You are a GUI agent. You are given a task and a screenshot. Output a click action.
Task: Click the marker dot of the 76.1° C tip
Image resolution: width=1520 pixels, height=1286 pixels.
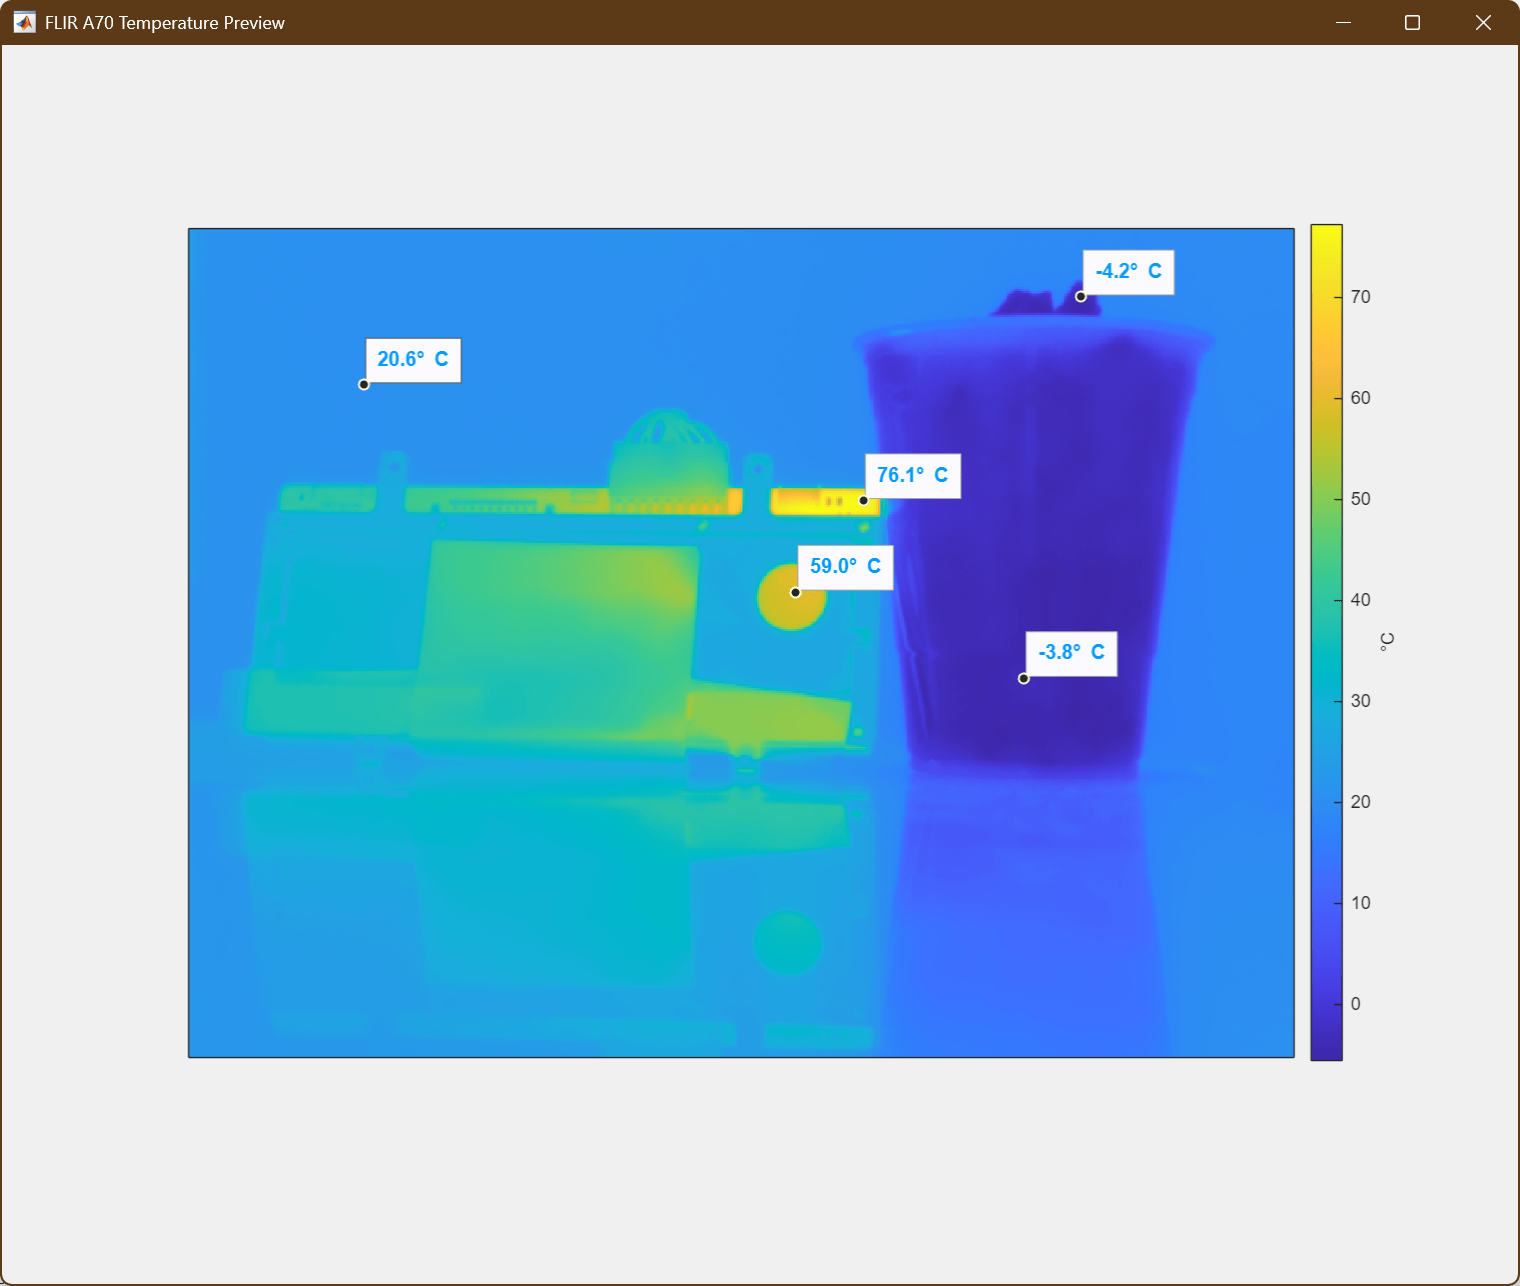coord(864,500)
